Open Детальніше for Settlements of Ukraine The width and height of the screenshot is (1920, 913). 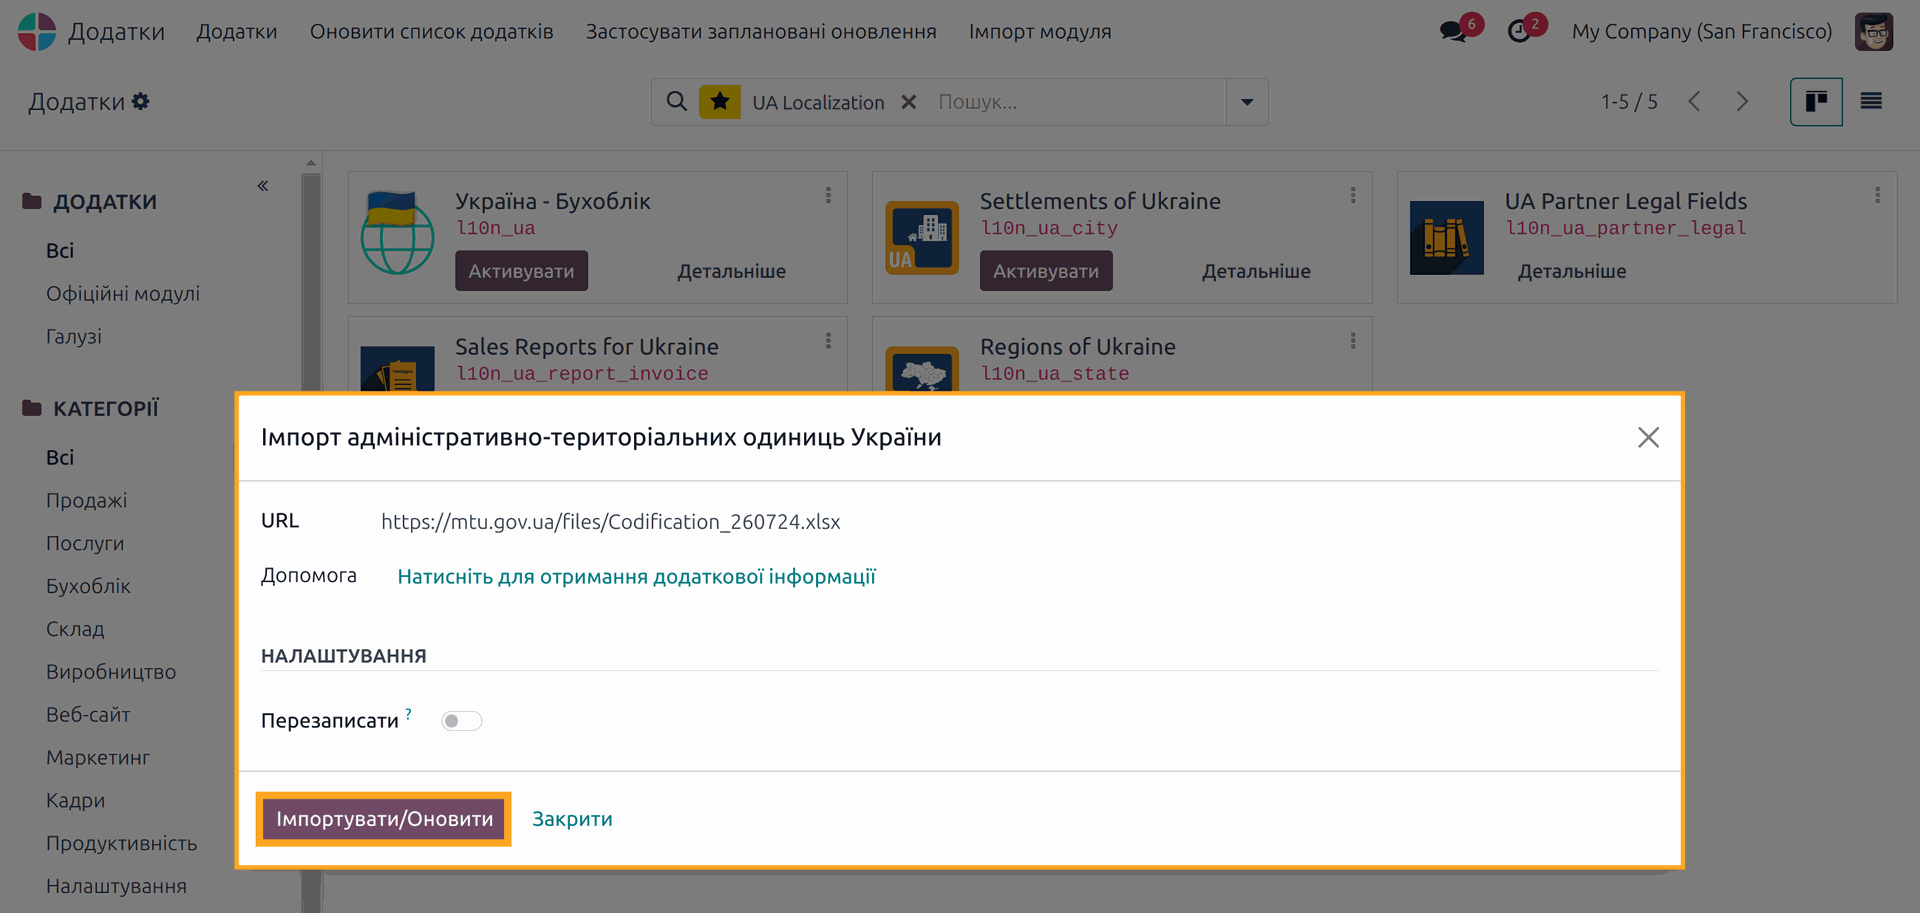coord(1256,271)
